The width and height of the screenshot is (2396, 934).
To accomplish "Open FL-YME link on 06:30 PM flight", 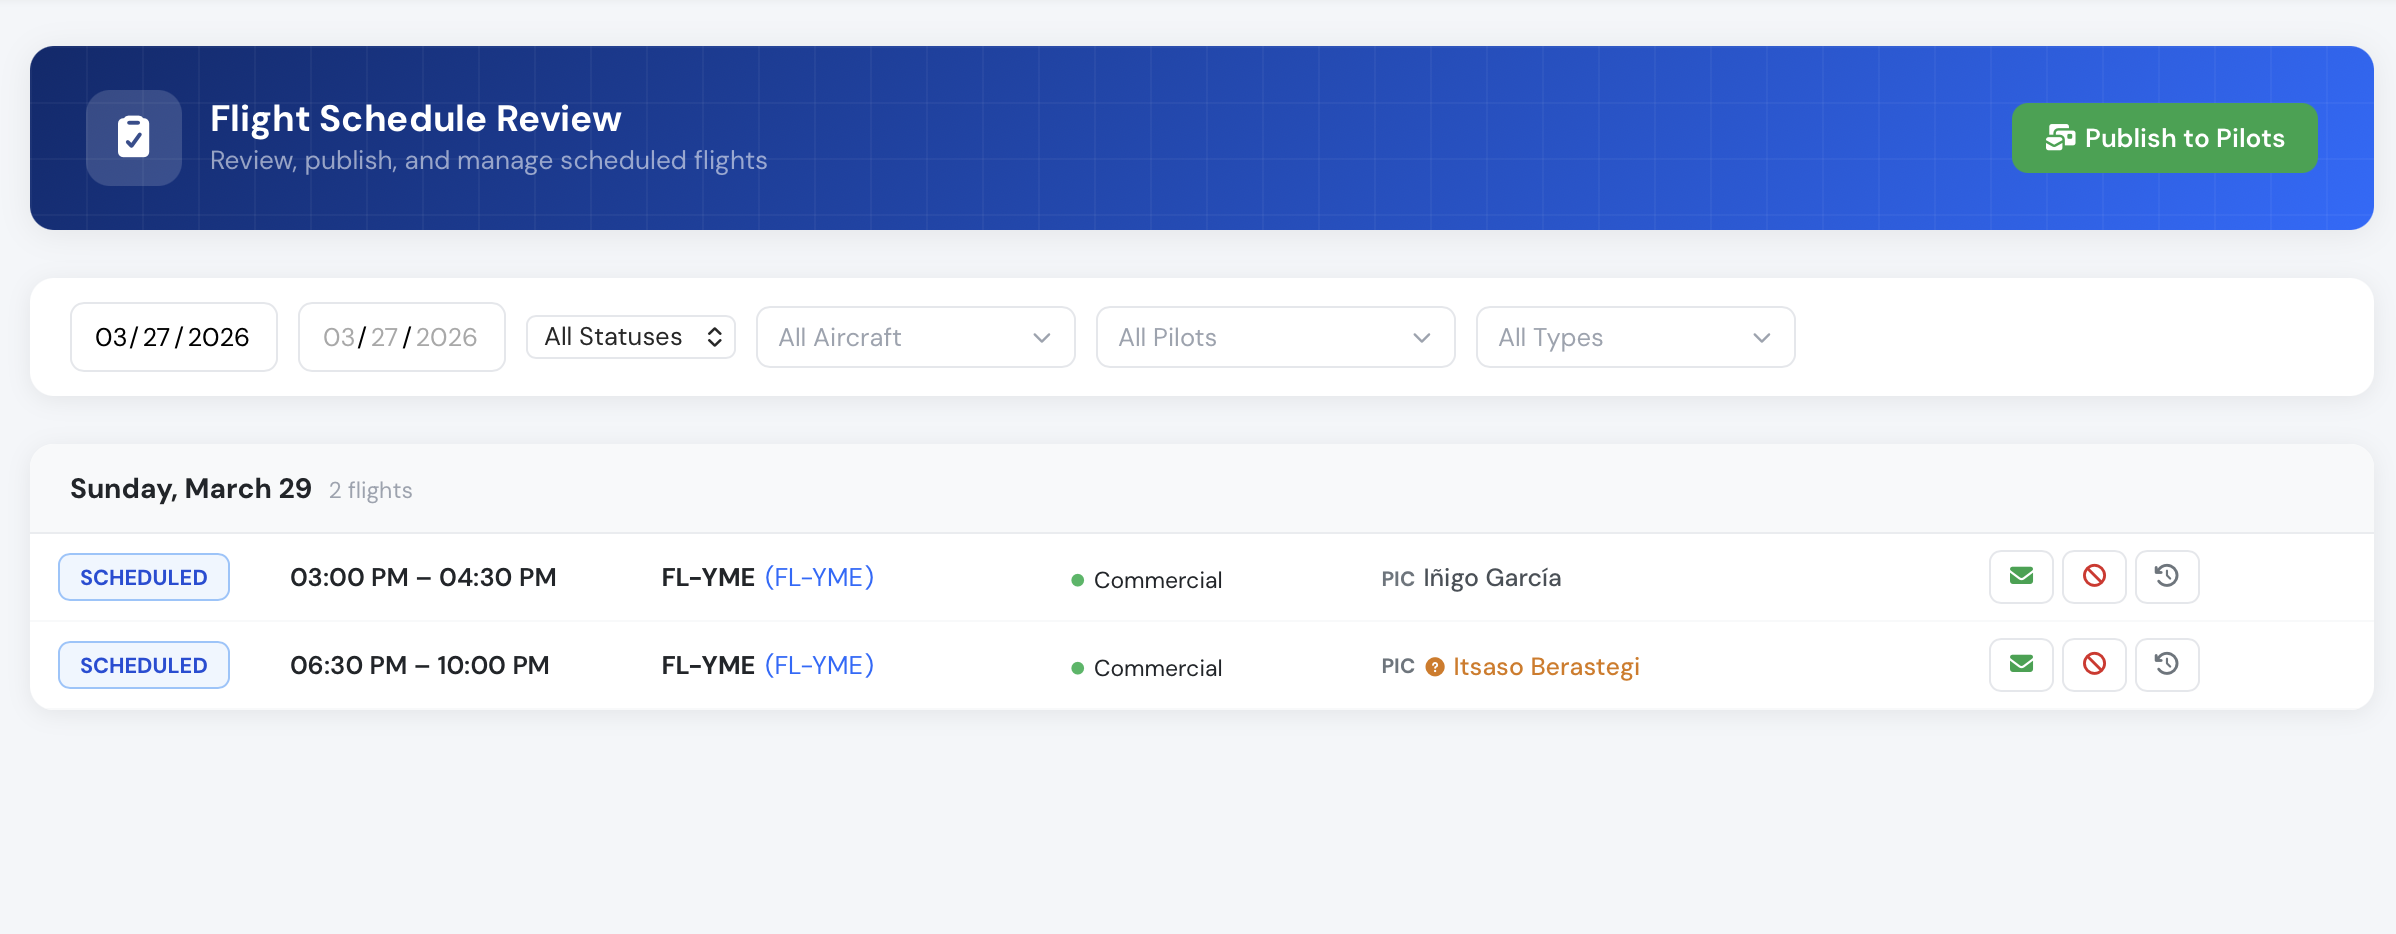I will [819, 665].
